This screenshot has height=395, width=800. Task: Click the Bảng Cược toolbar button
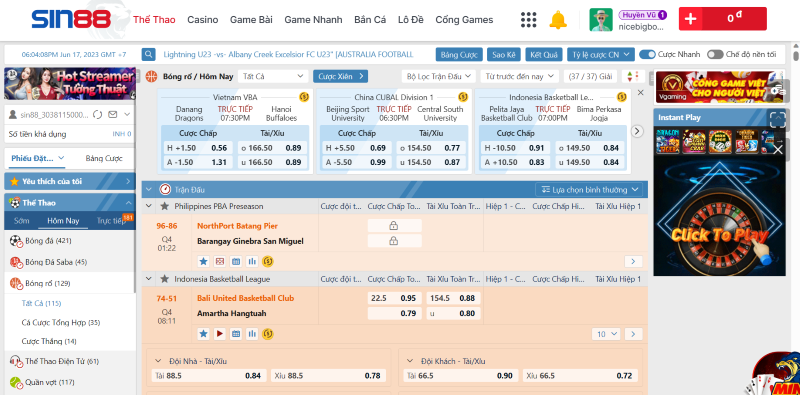tap(459, 54)
